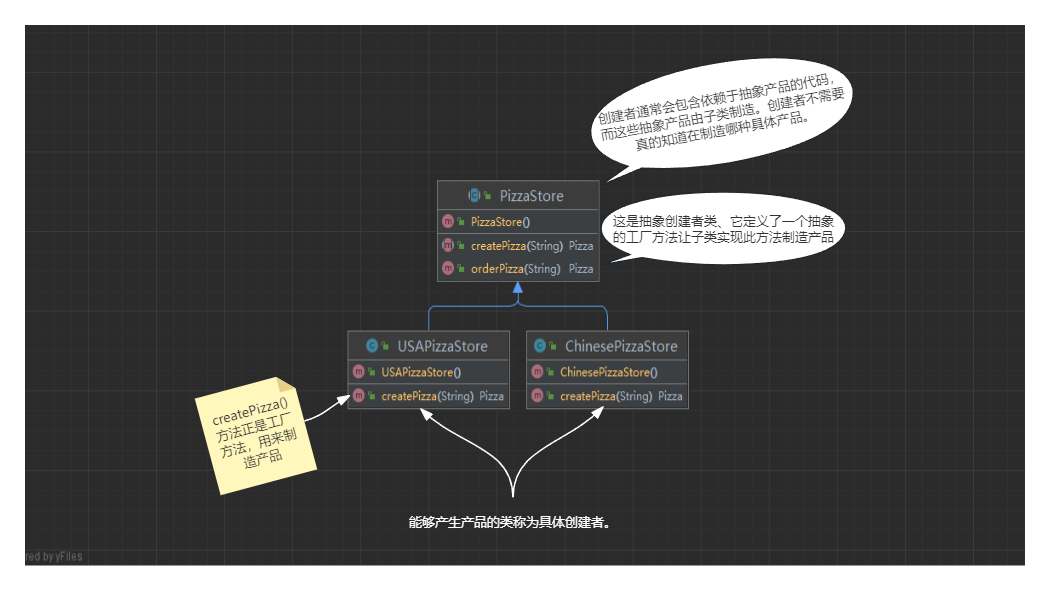Select the ChinesePizzaStore class name header
The height and width of the screenshot is (590, 1050).
[620, 346]
